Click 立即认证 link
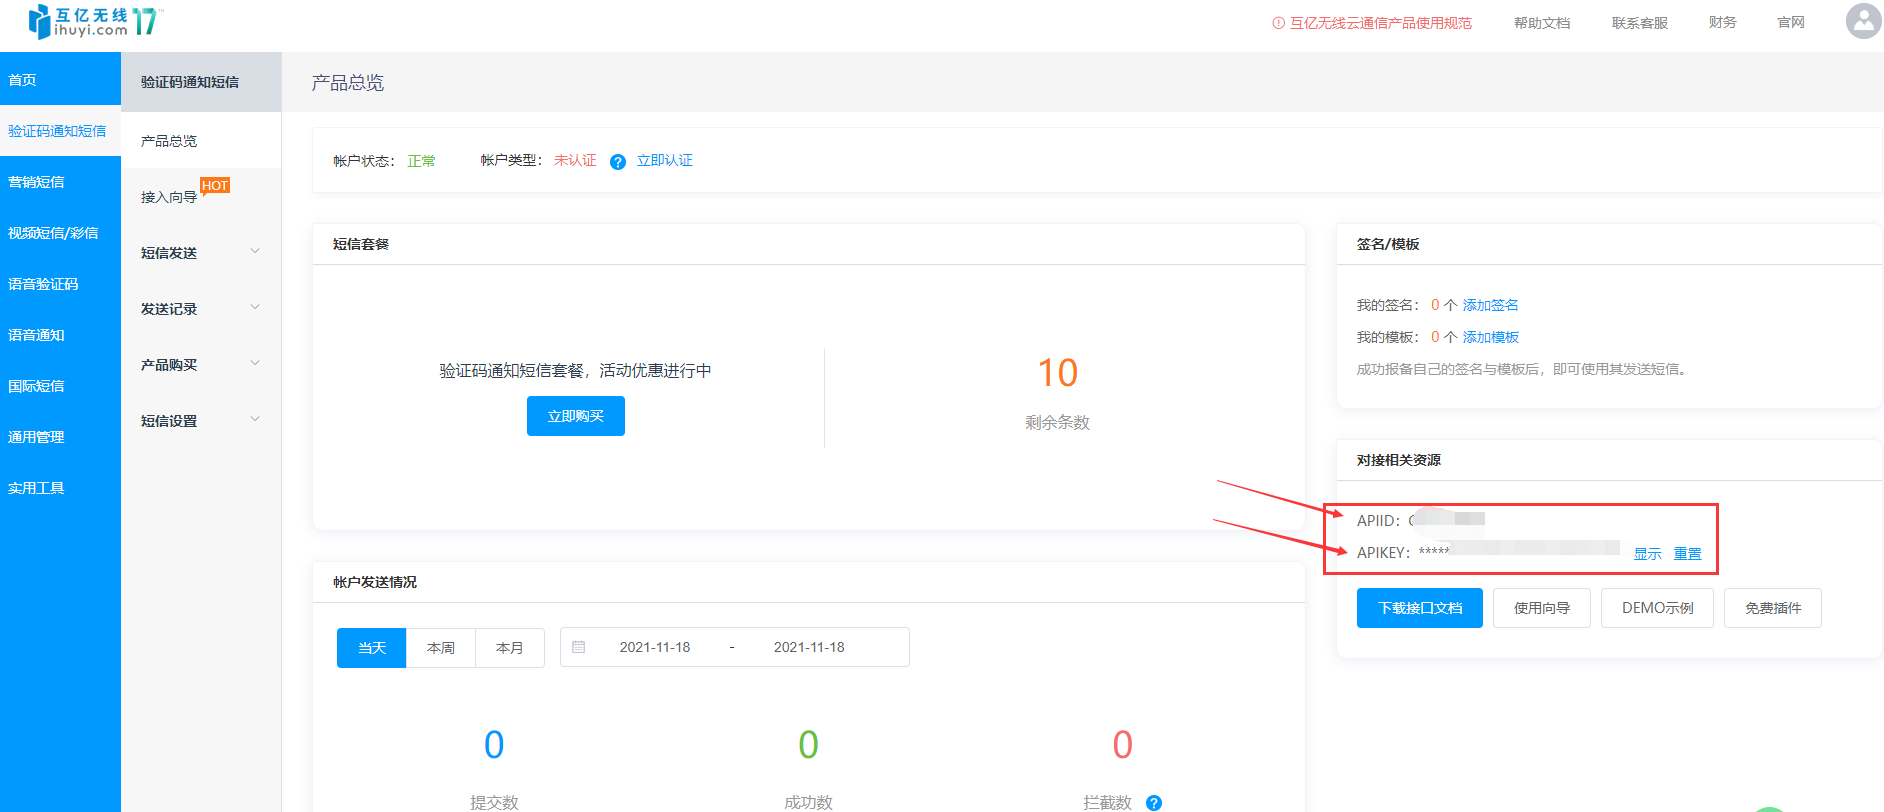This screenshot has height=812, width=1884. [665, 161]
